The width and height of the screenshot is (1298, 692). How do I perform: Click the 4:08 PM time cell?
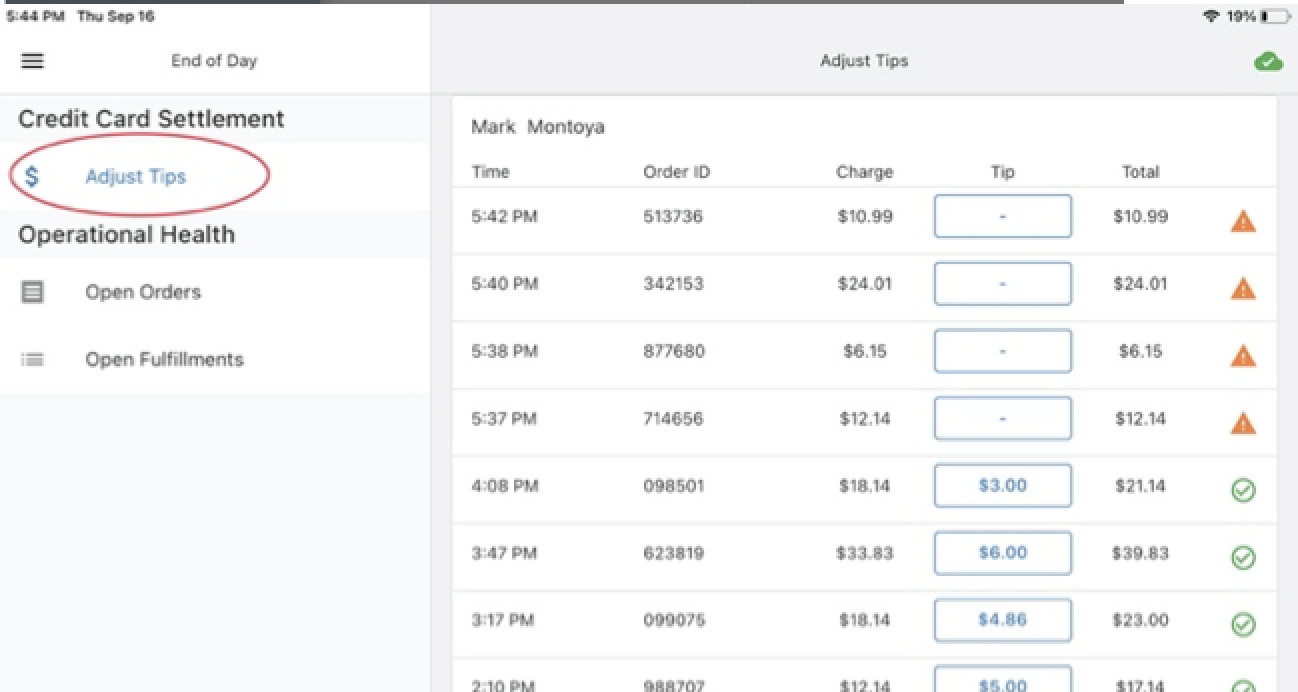click(x=505, y=486)
